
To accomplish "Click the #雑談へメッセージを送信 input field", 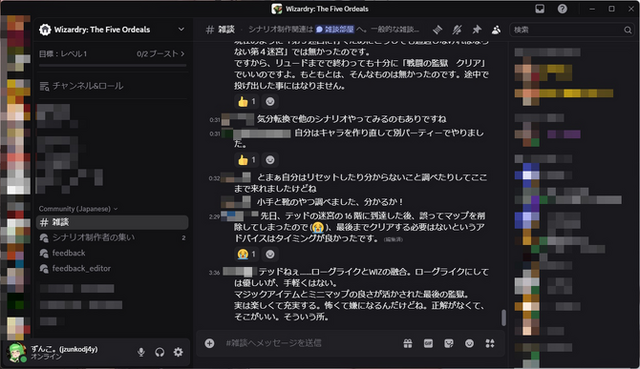I will pos(310,343).
